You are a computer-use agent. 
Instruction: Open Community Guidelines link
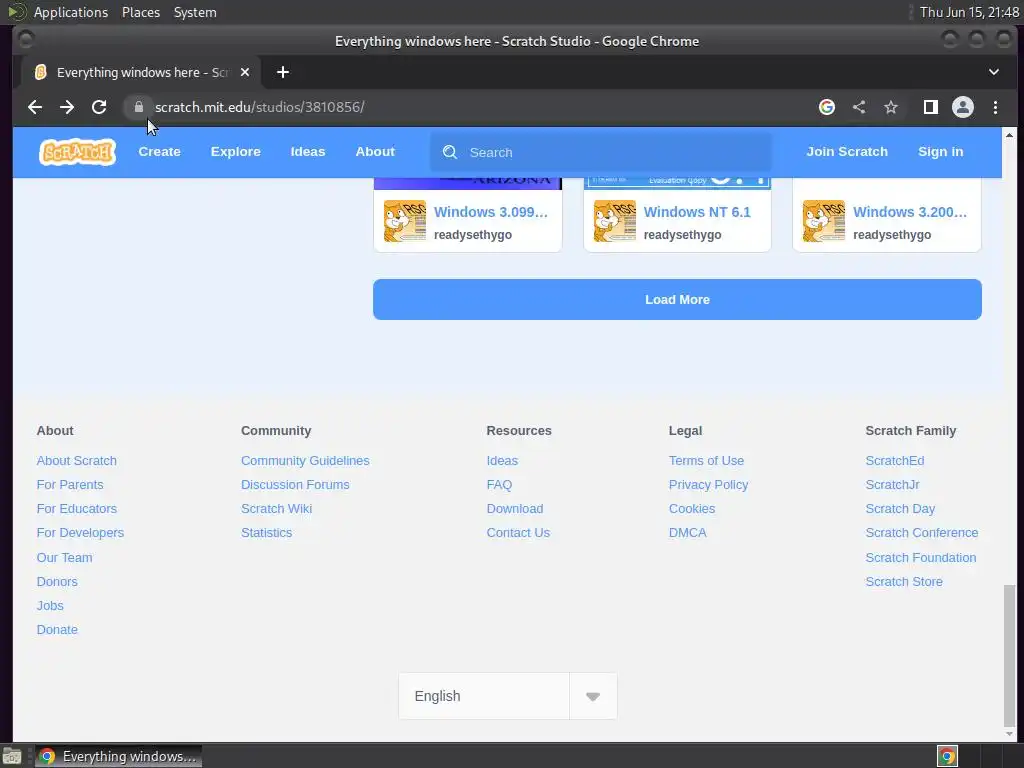pos(305,461)
